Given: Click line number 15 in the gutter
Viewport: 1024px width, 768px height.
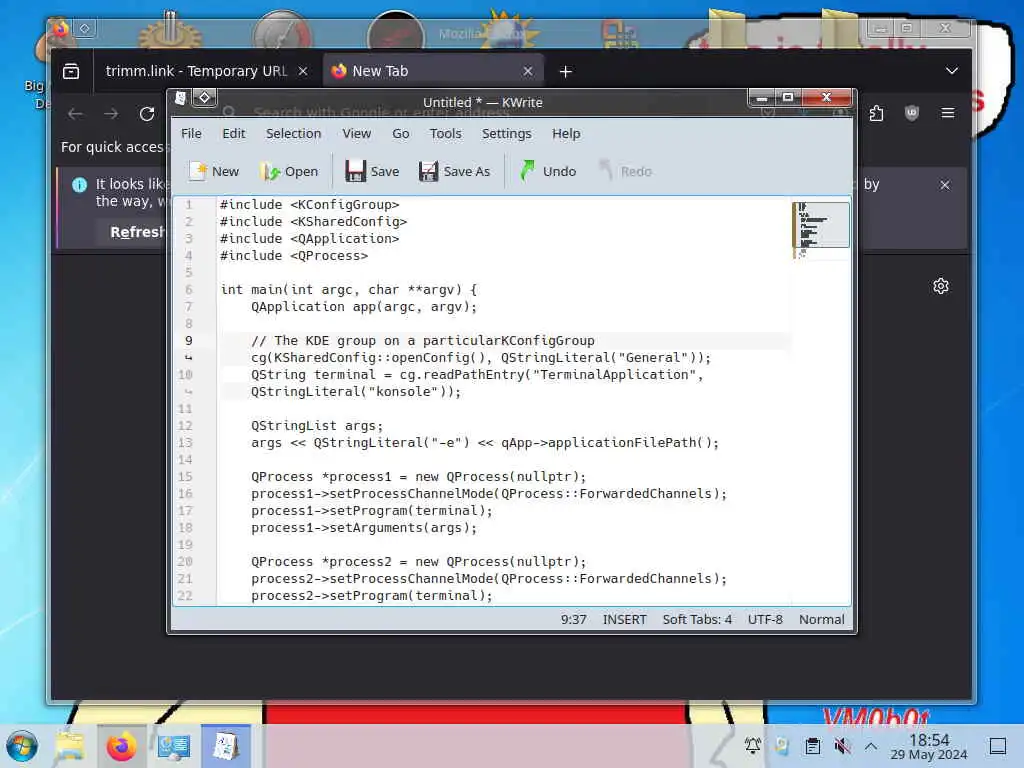Looking at the screenshot, I should click(x=185, y=477).
